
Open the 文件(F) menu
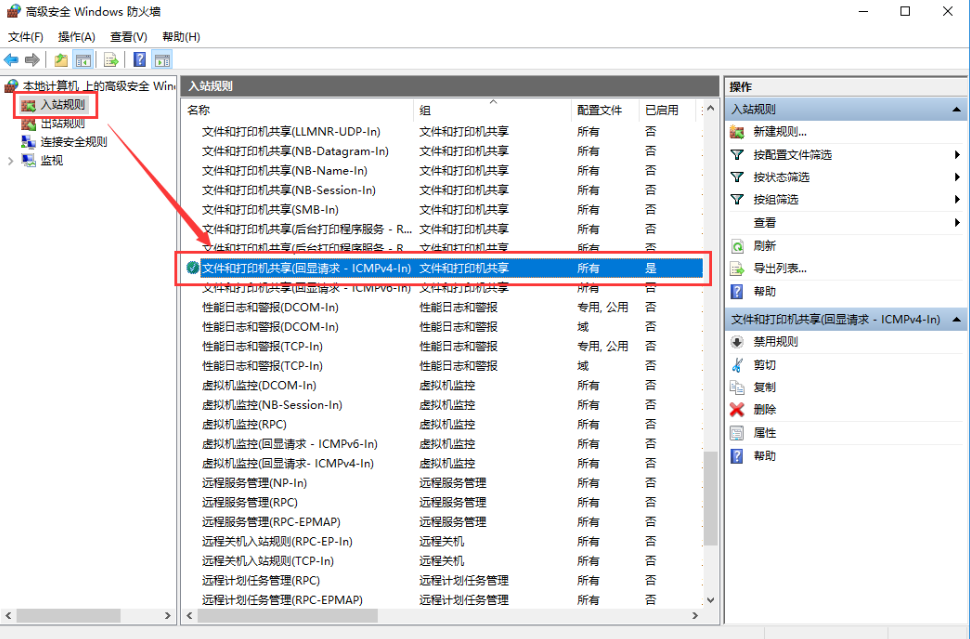coord(25,37)
